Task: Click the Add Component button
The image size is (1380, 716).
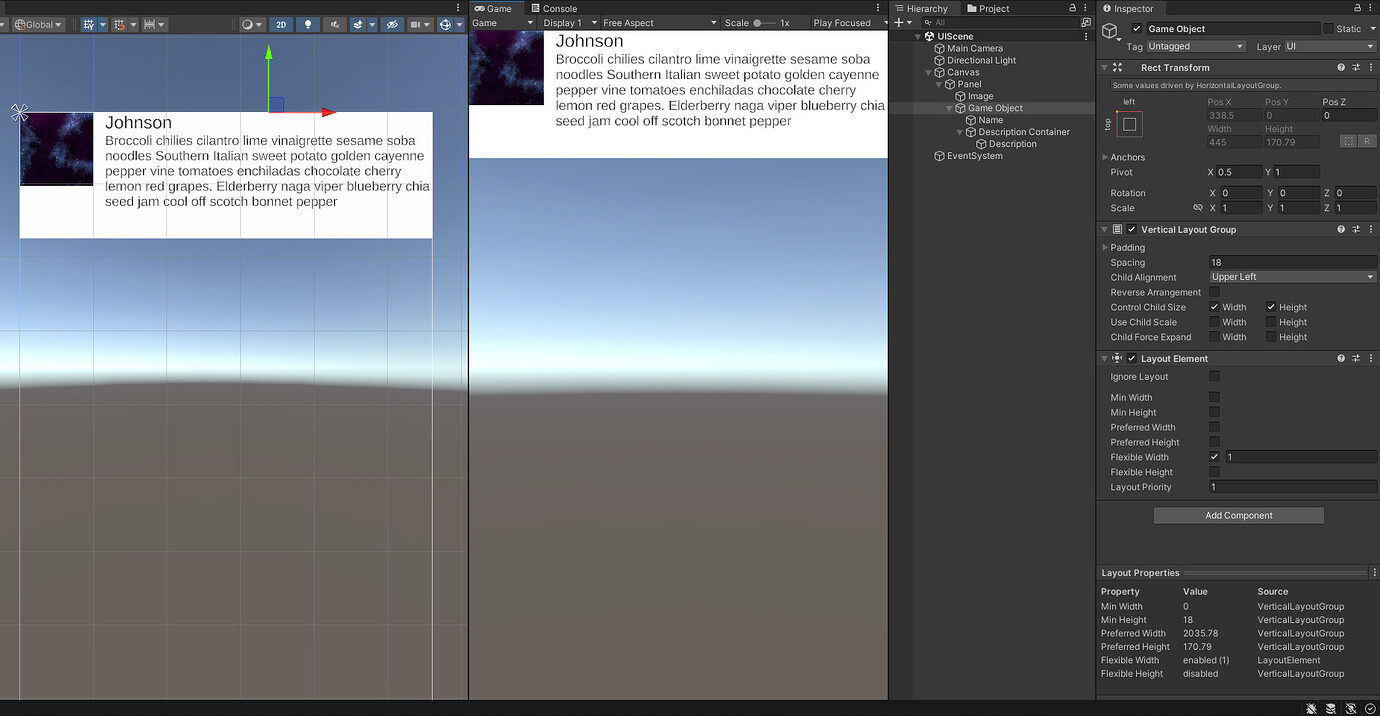Action: (1238, 515)
